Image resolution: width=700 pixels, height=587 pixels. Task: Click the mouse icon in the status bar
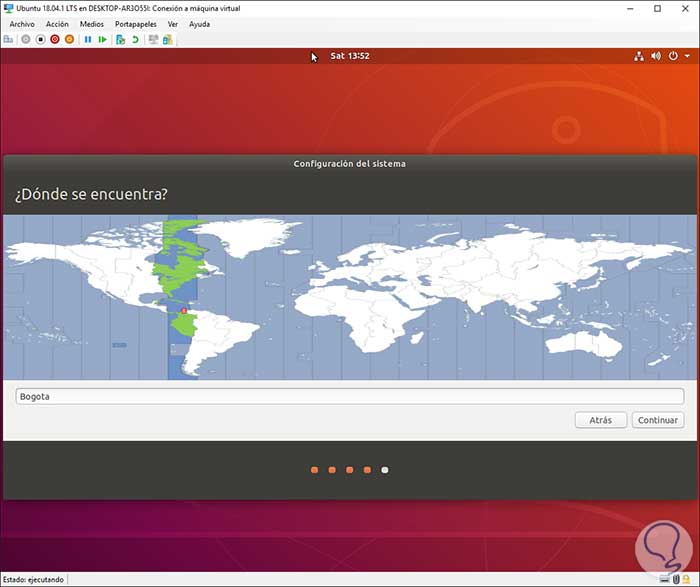click(x=676, y=579)
